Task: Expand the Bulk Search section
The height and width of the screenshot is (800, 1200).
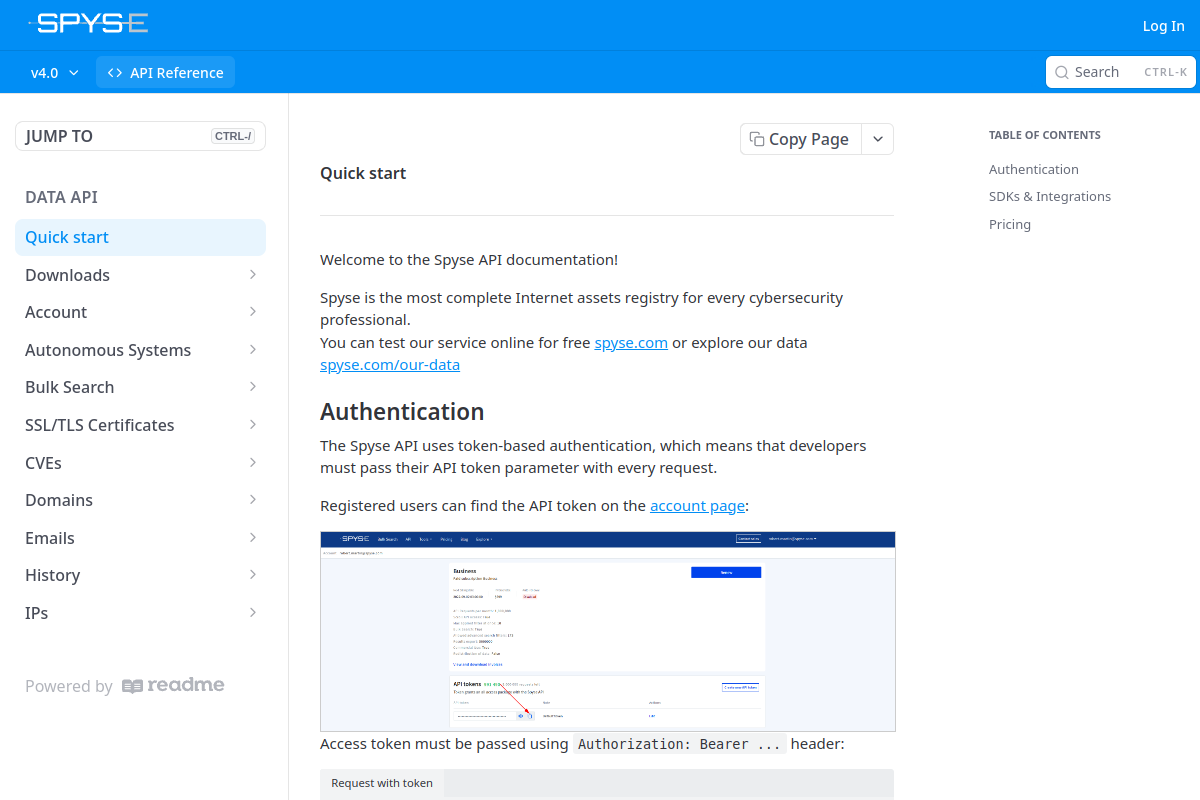Action: click(253, 387)
